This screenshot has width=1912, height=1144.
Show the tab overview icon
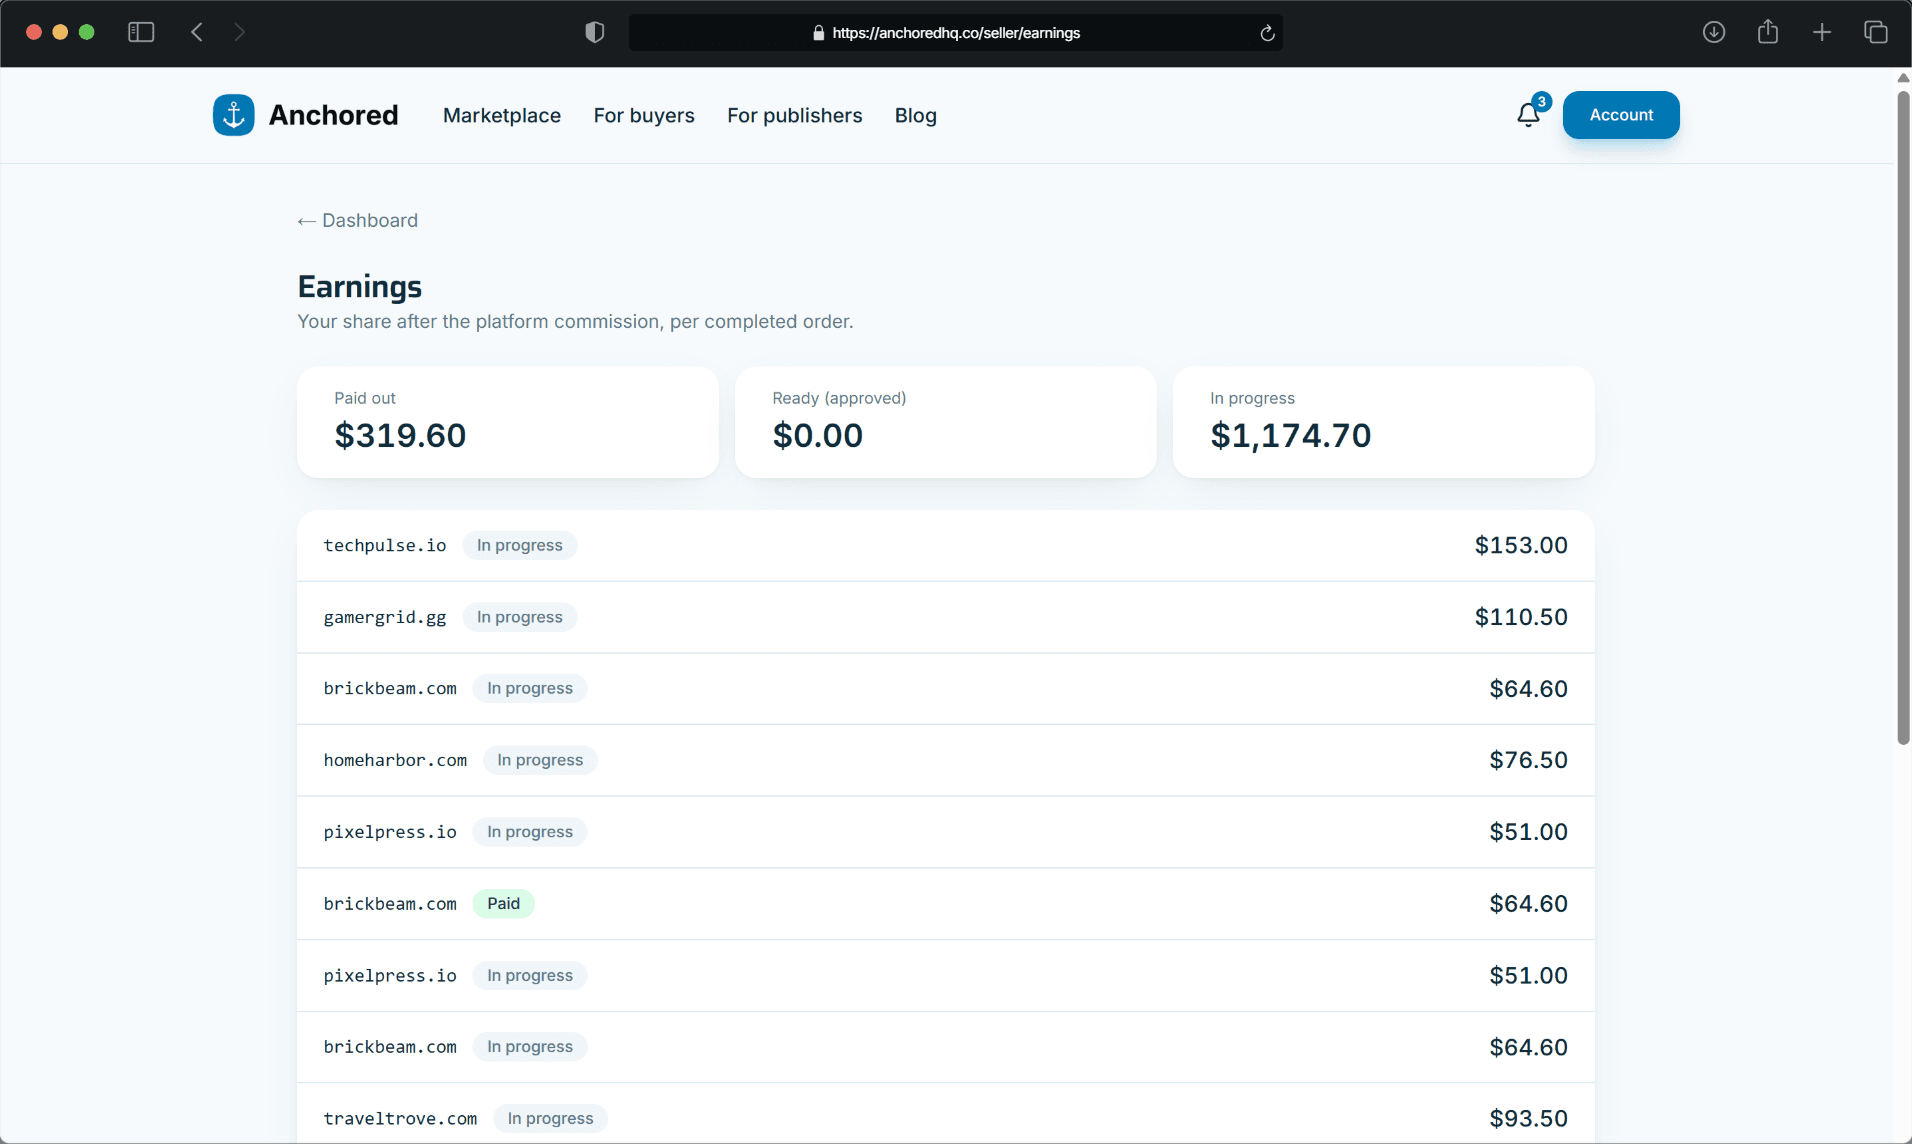click(x=1876, y=32)
